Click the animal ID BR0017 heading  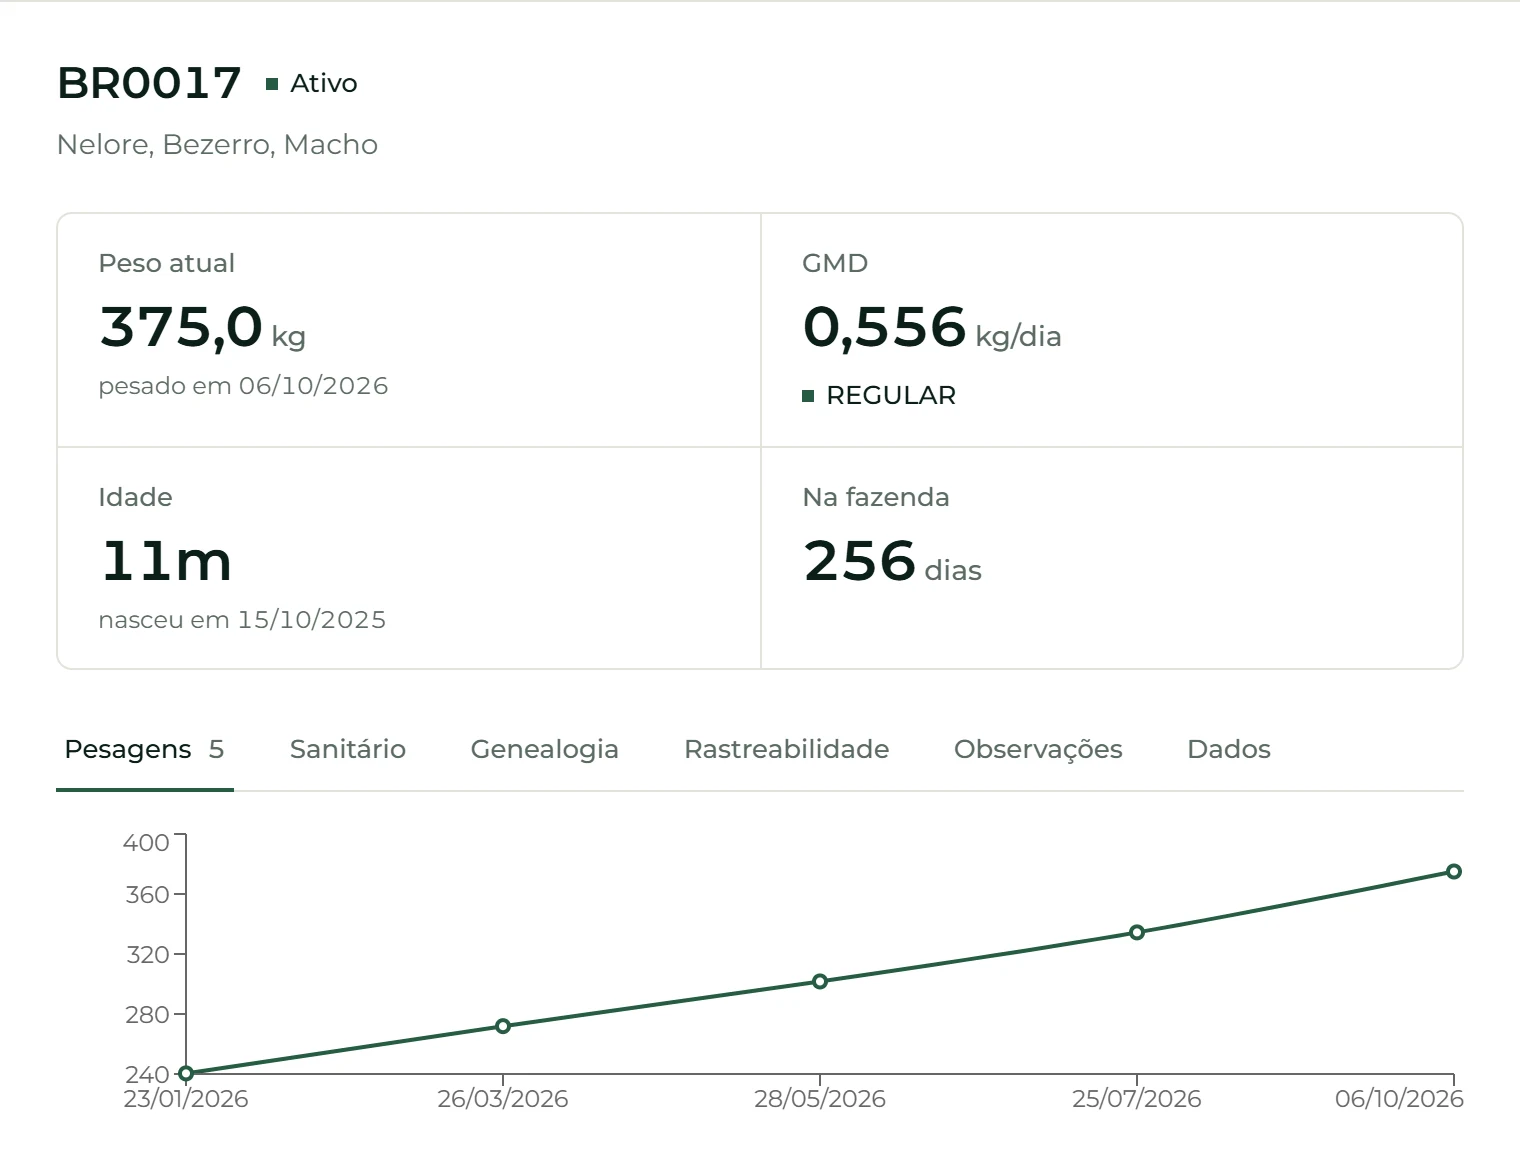click(x=149, y=83)
